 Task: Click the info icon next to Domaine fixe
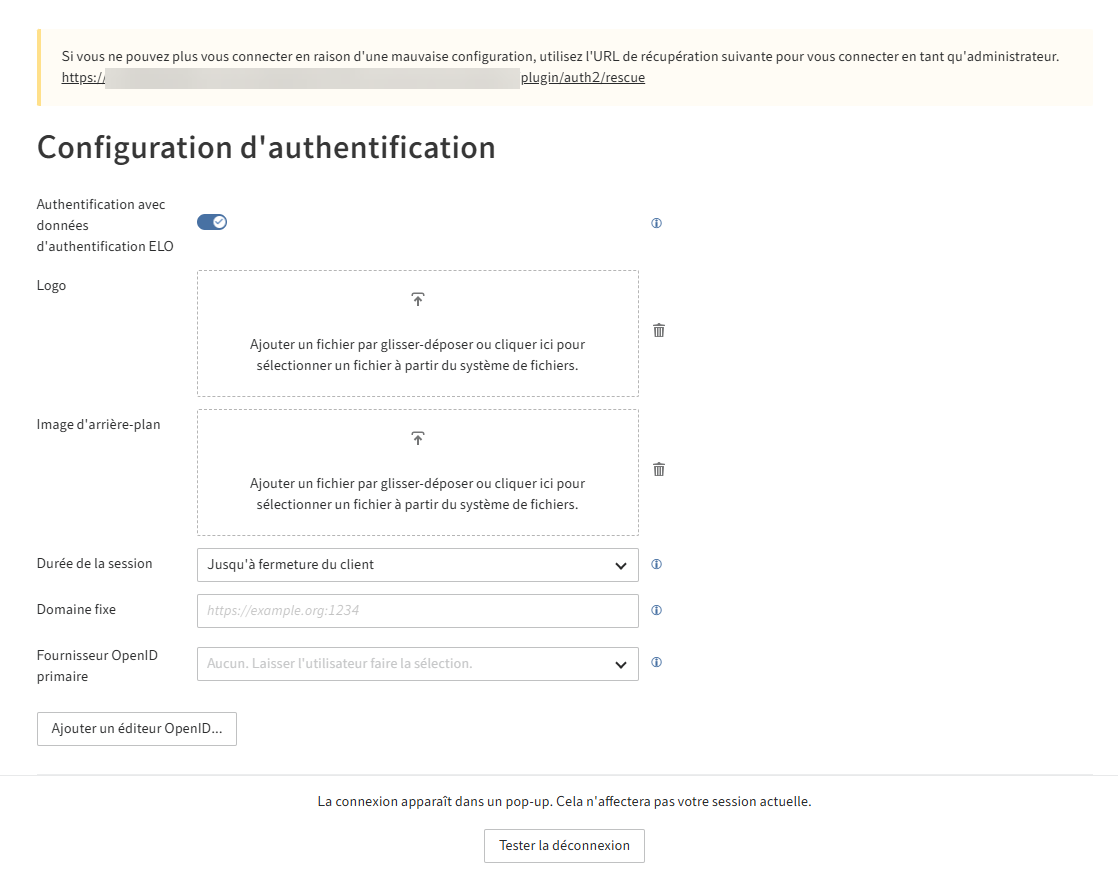click(x=656, y=610)
